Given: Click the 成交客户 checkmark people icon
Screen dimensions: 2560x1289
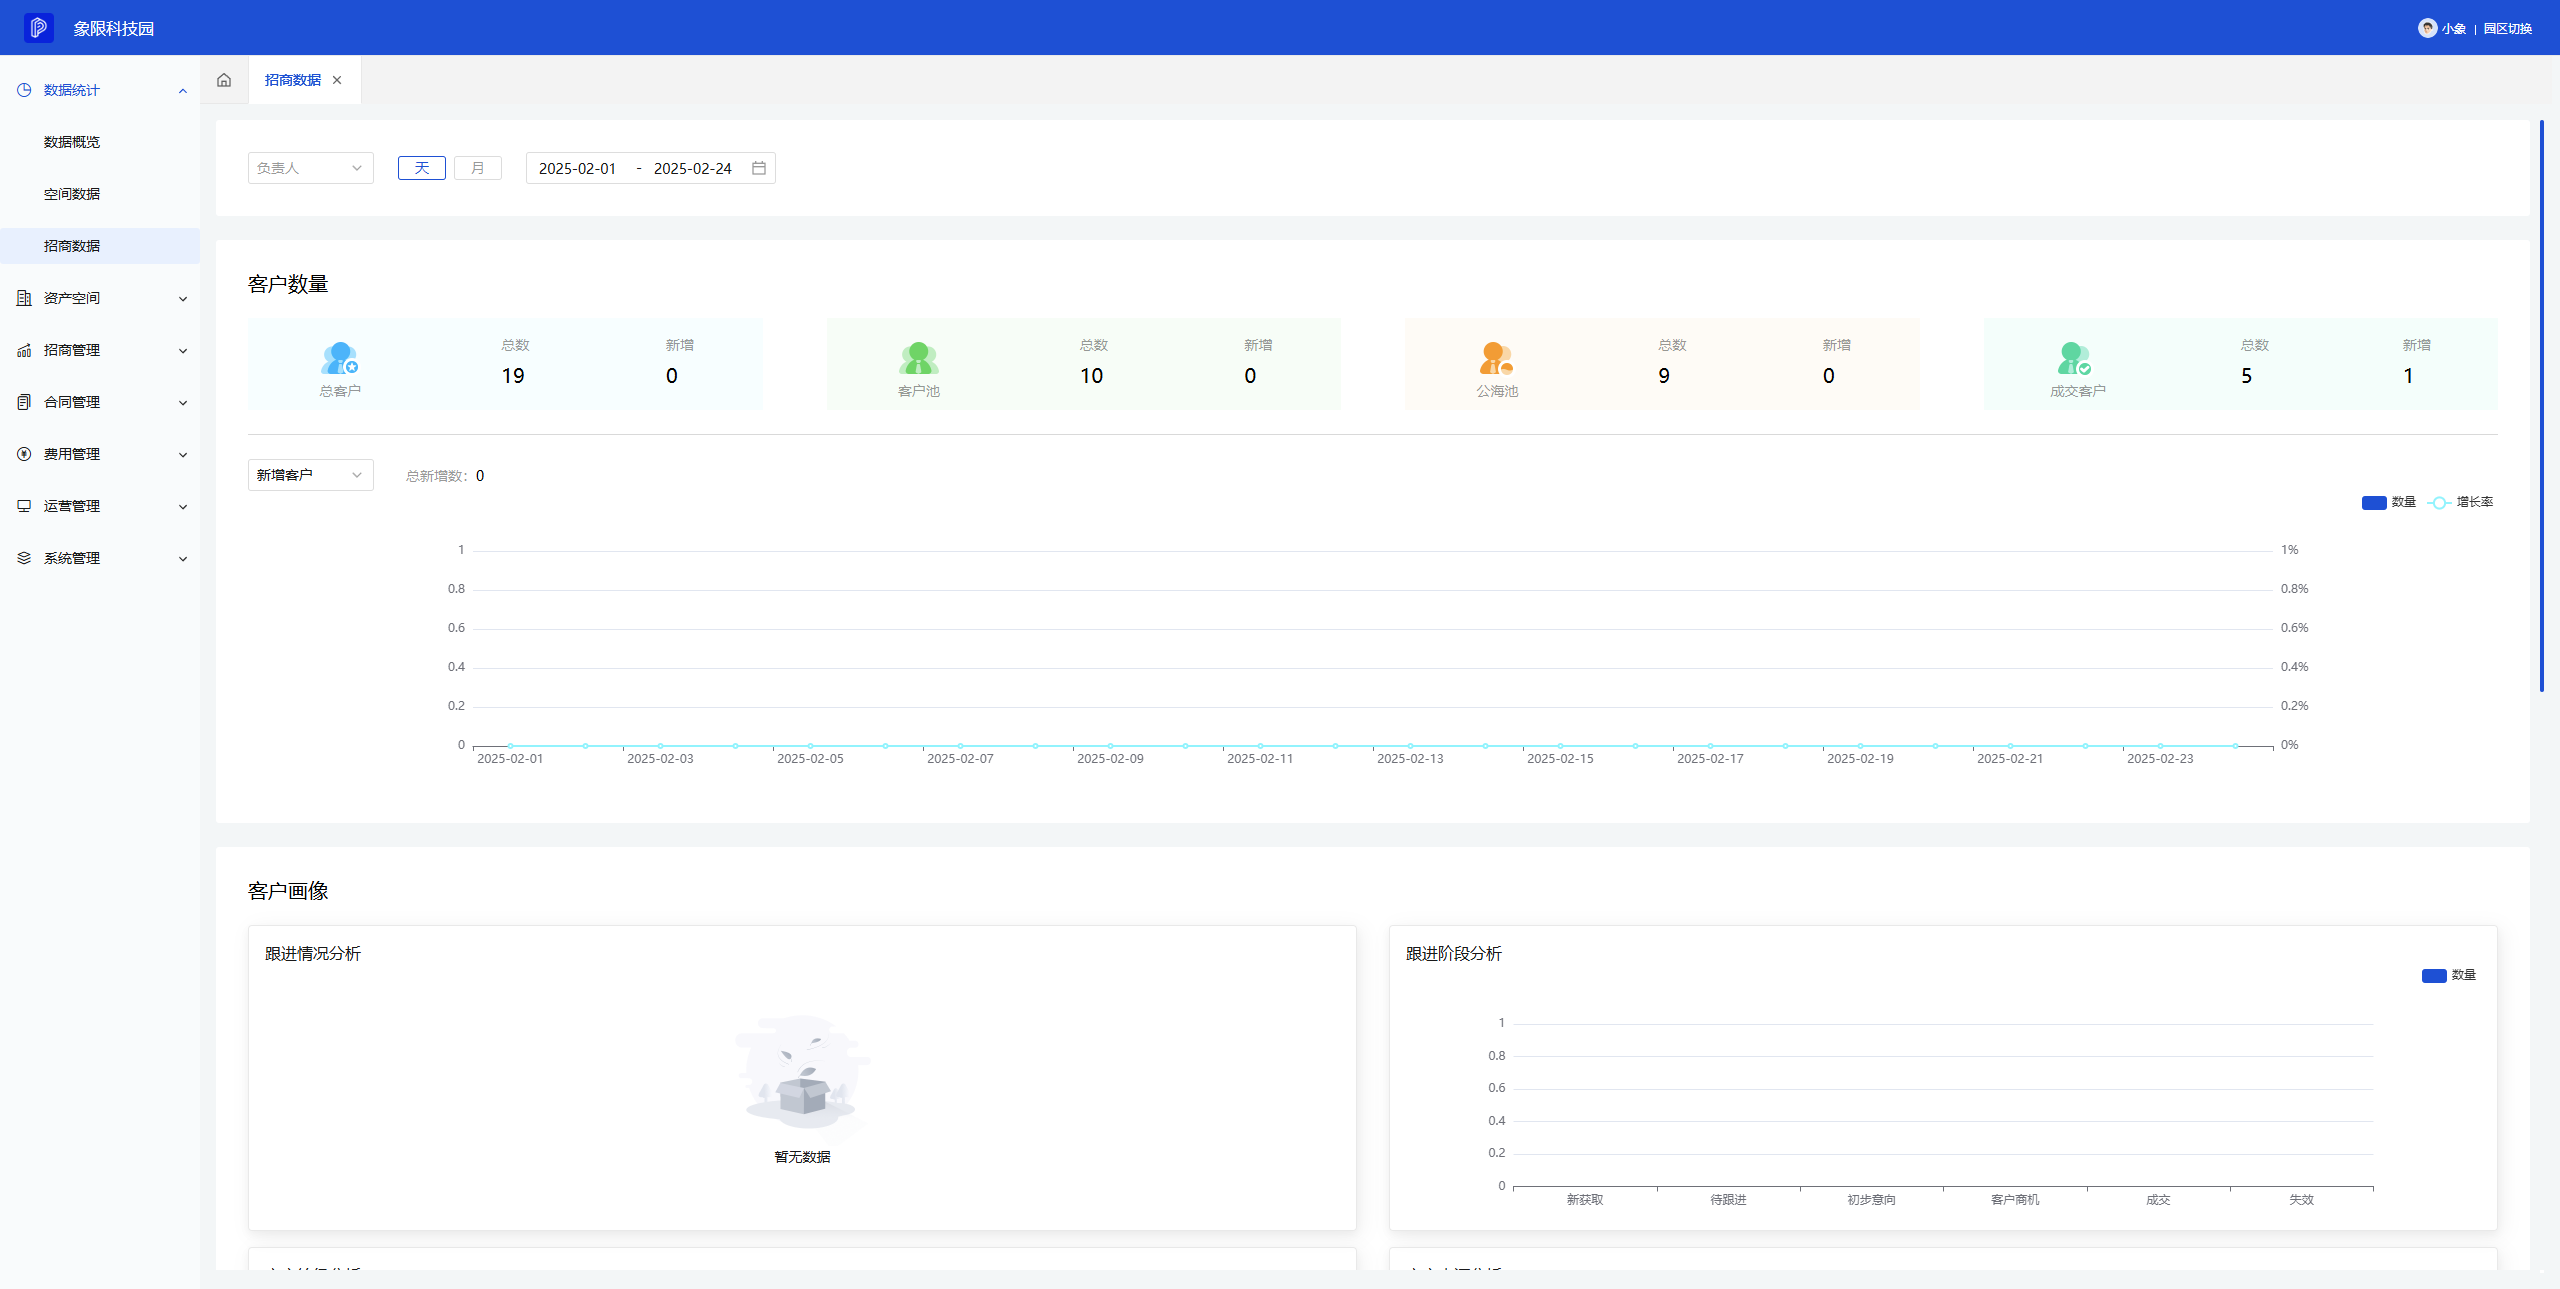Looking at the screenshot, I should (x=2074, y=357).
